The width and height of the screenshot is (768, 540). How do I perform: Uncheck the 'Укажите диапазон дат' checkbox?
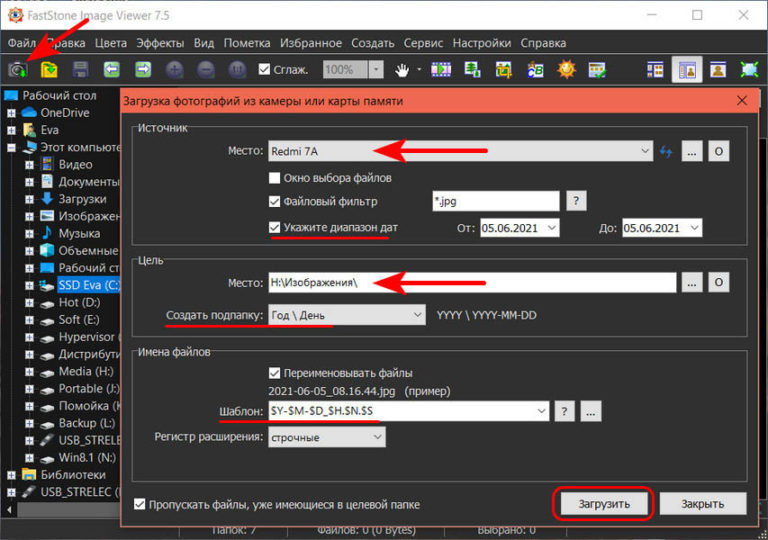coord(274,228)
